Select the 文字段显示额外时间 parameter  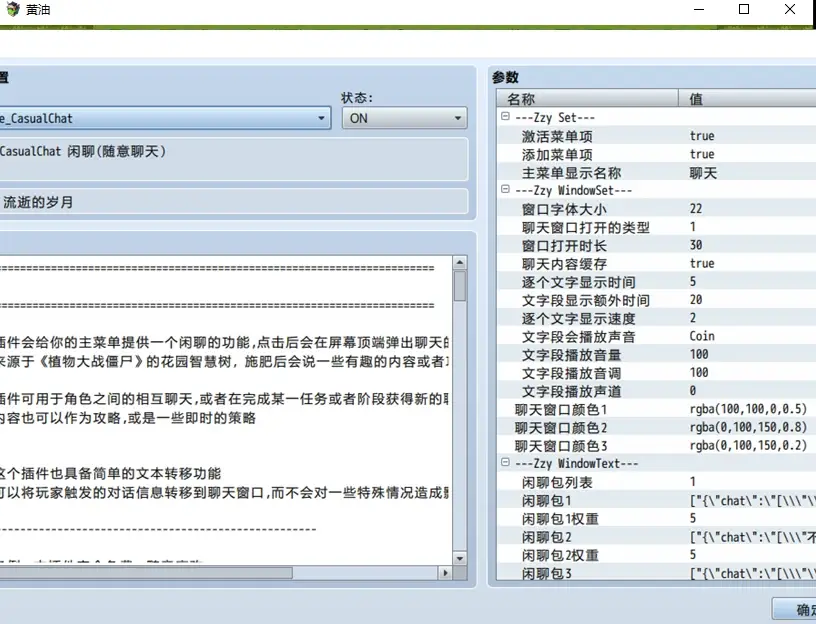coord(657,300)
